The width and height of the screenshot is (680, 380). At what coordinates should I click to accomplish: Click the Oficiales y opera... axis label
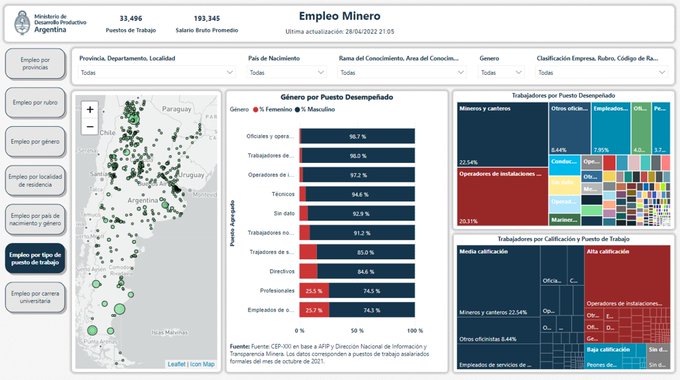coord(270,136)
